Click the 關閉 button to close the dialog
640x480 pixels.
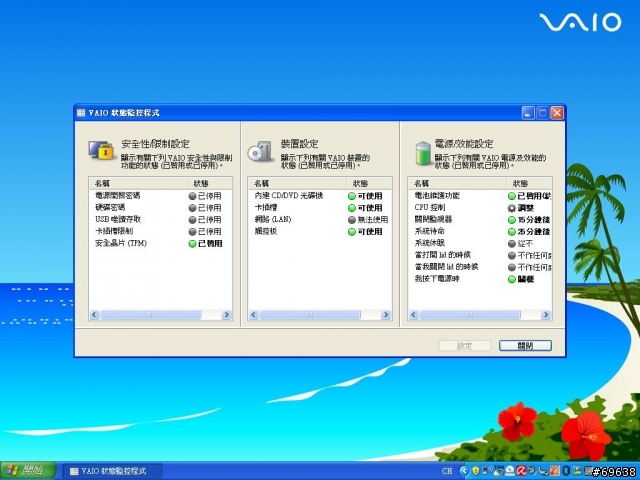tap(525, 346)
